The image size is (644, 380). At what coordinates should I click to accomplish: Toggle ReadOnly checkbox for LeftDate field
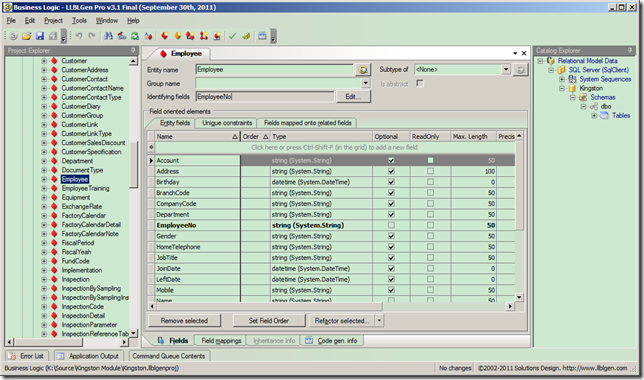coord(430,279)
